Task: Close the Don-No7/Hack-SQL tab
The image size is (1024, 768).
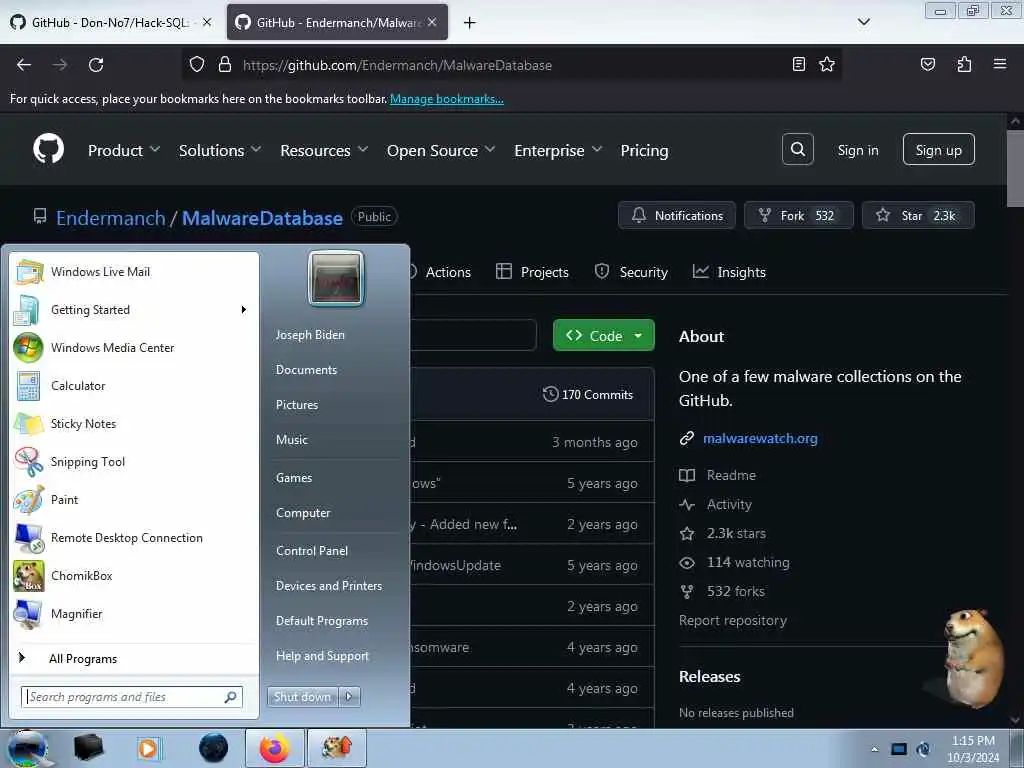Action: 206,22
